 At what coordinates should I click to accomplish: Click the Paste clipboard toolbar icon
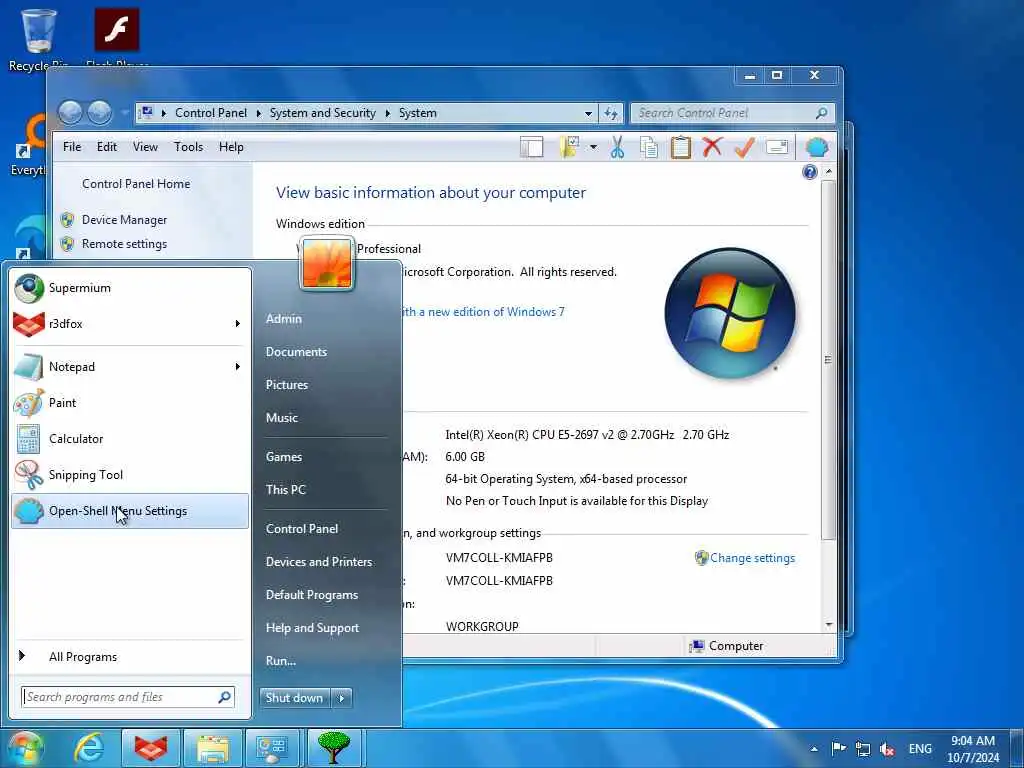pos(680,148)
